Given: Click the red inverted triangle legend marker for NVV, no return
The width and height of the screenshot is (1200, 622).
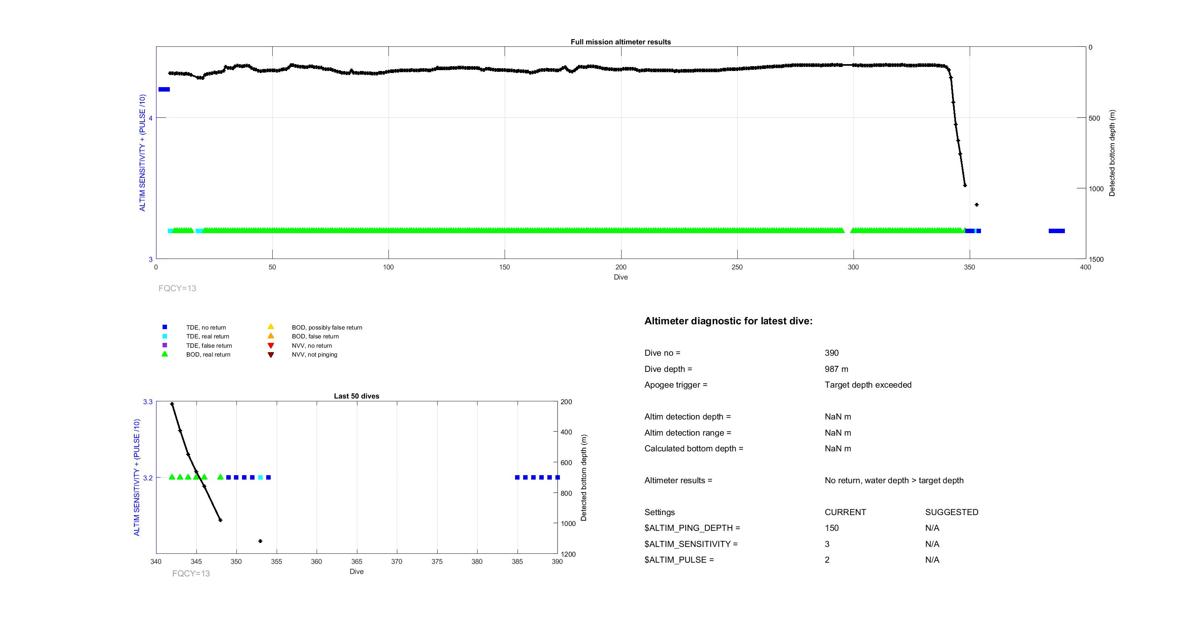Looking at the screenshot, I should (271, 345).
